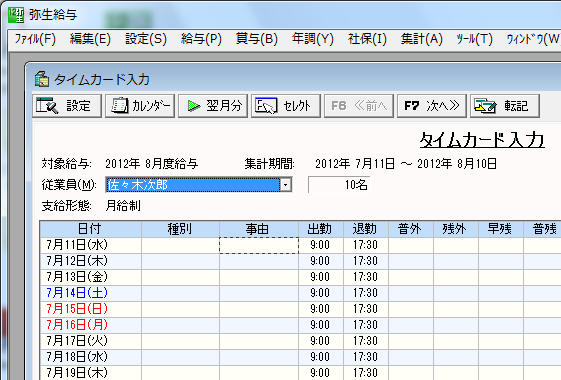Click the 10名 count field
This screenshot has height=380, width=561.
tap(339, 185)
